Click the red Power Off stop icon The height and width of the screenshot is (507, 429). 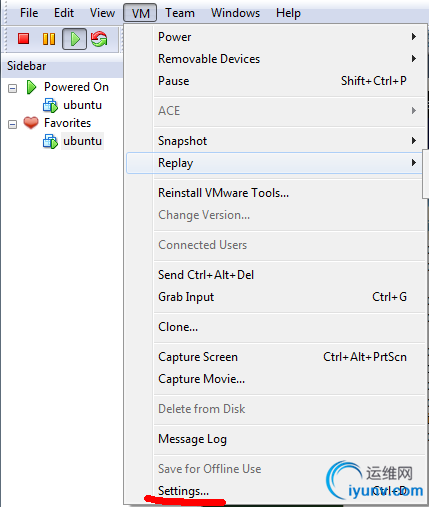coord(23,39)
